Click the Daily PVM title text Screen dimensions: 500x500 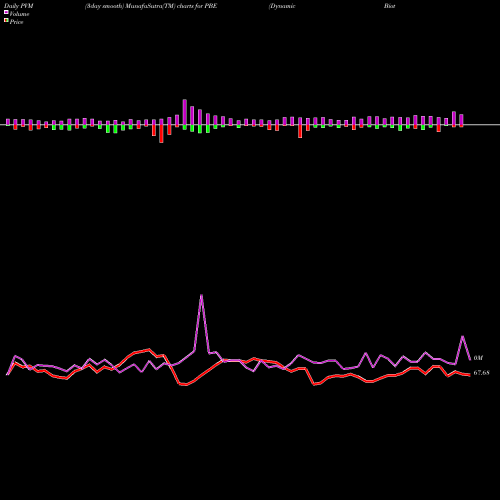coord(19,6)
